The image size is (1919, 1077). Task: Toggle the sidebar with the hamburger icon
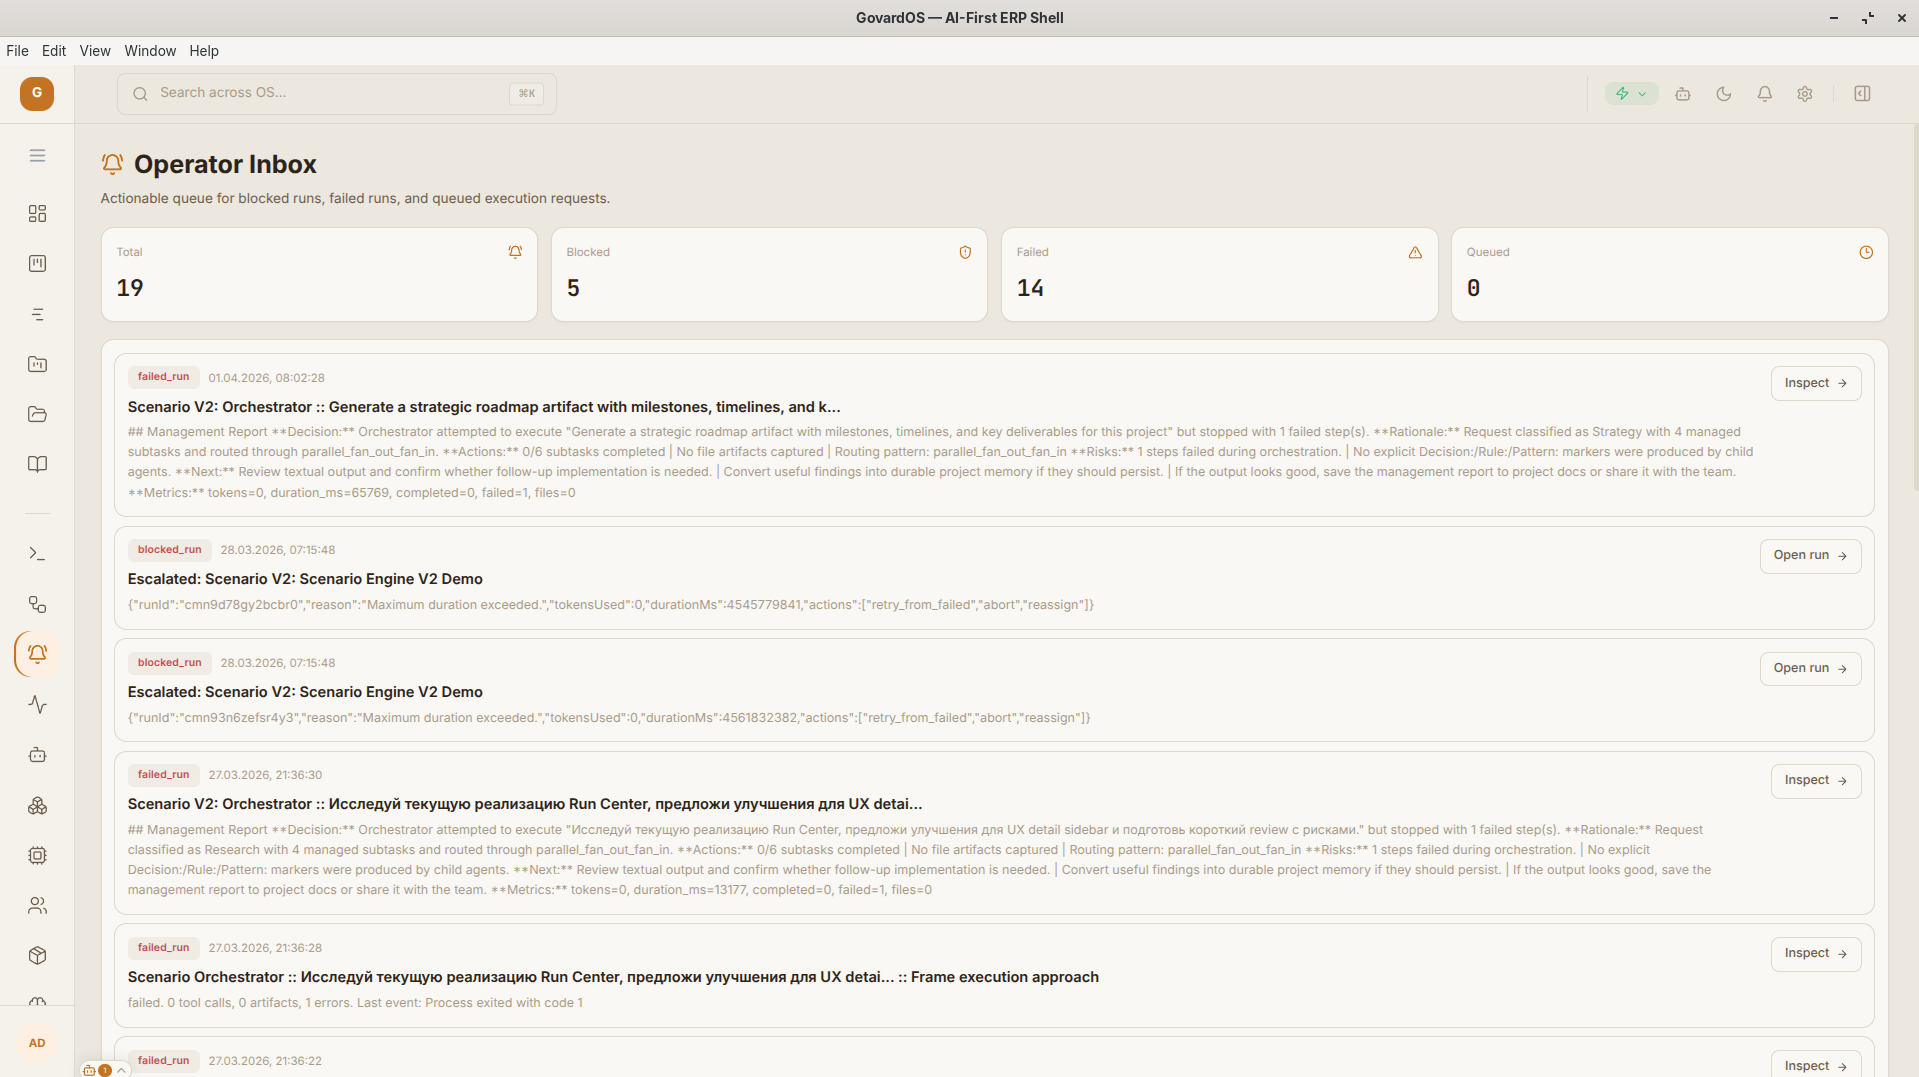click(37, 156)
